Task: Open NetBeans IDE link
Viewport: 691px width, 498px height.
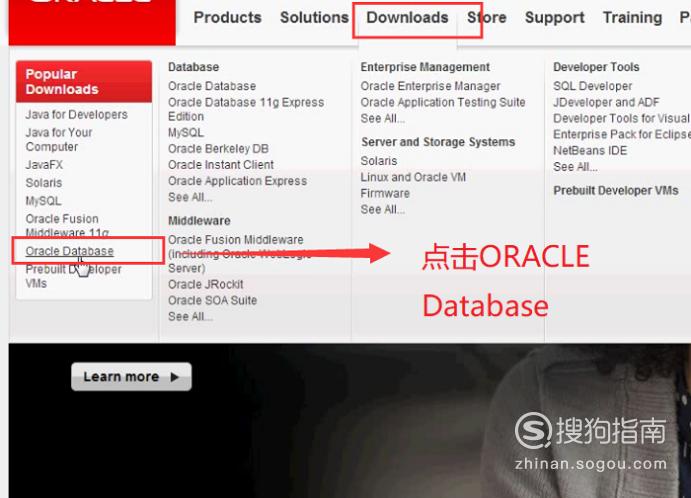Action: (590, 151)
